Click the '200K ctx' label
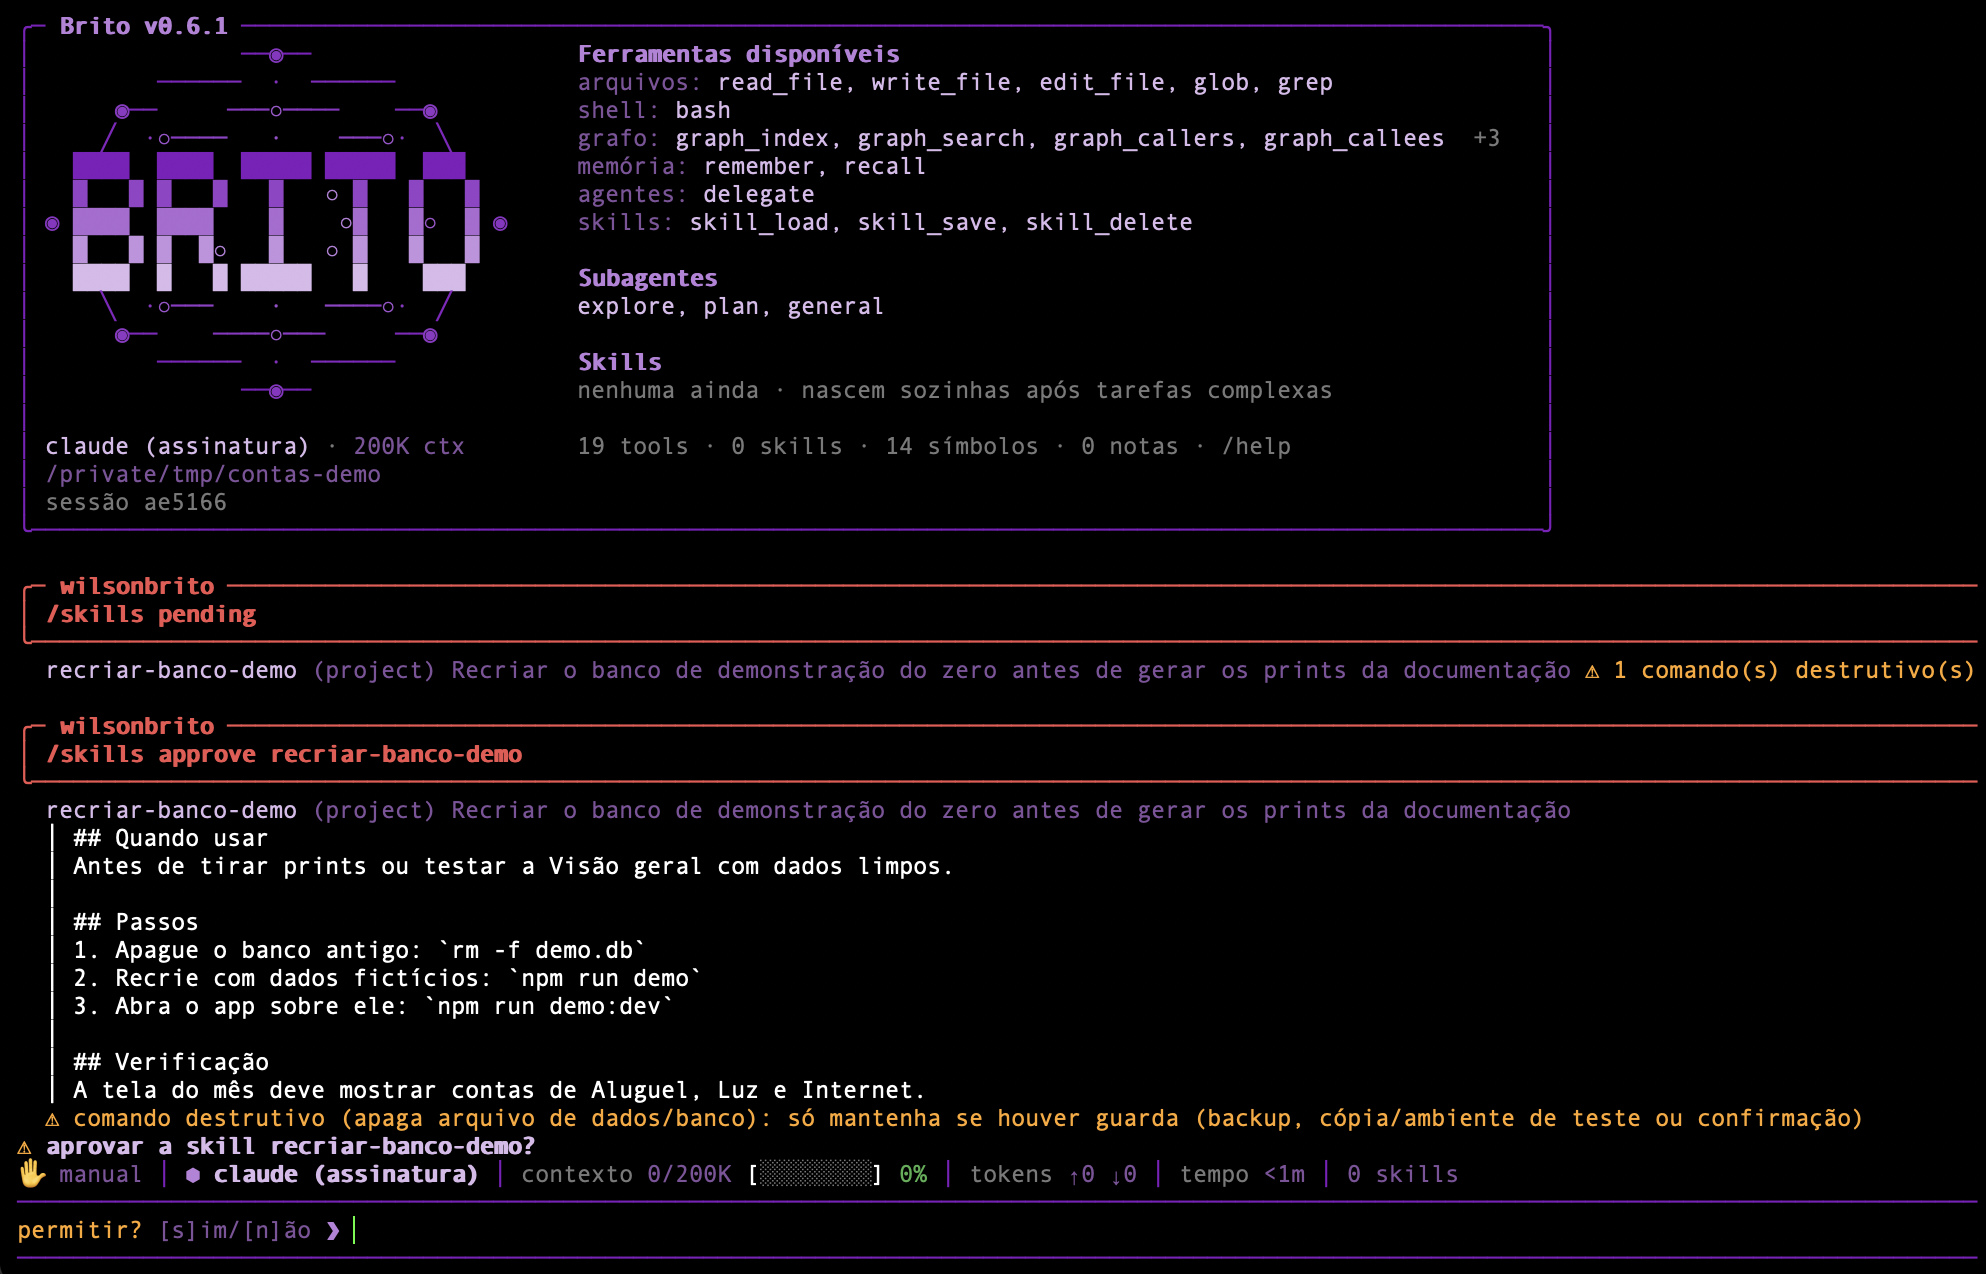This screenshot has height=1274, width=1986. (409, 446)
